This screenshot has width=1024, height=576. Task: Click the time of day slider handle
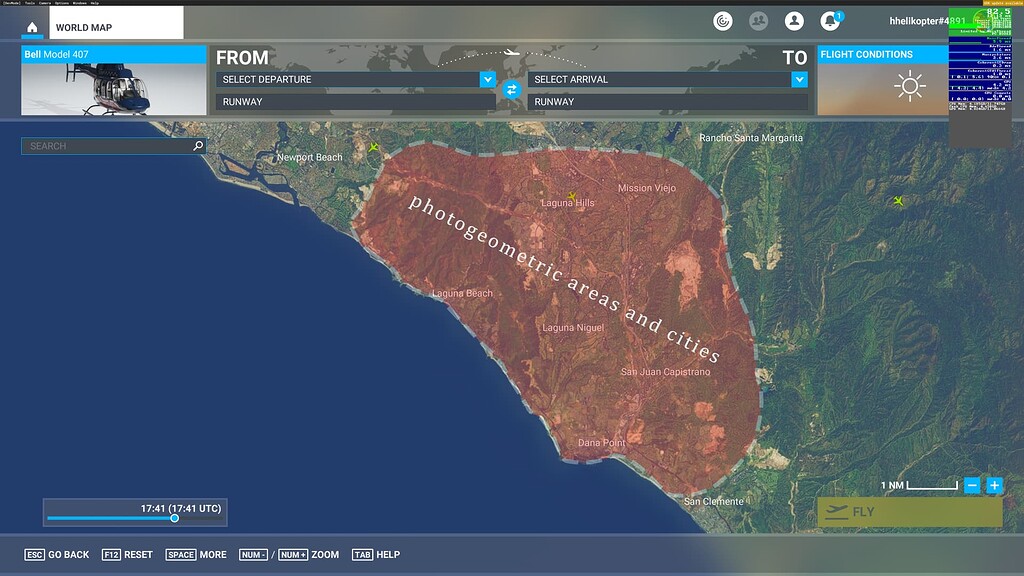(174, 518)
